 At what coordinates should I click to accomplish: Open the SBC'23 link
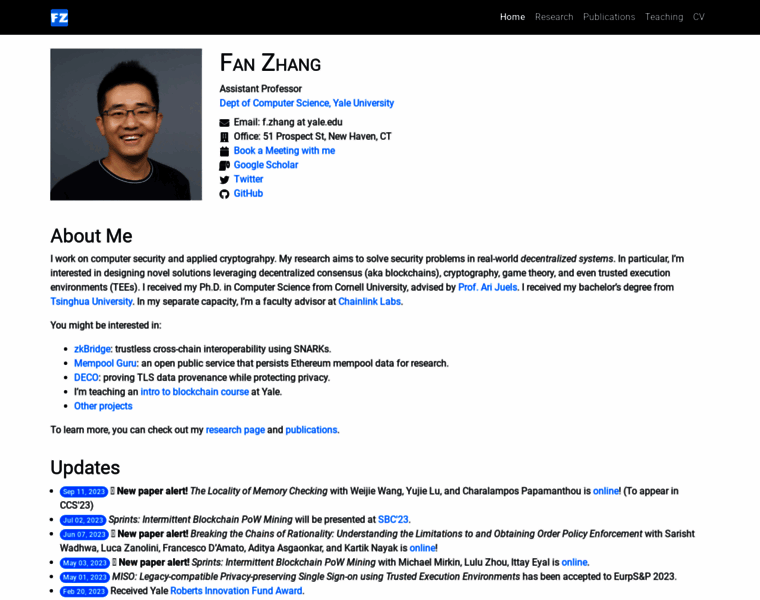point(393,520)
